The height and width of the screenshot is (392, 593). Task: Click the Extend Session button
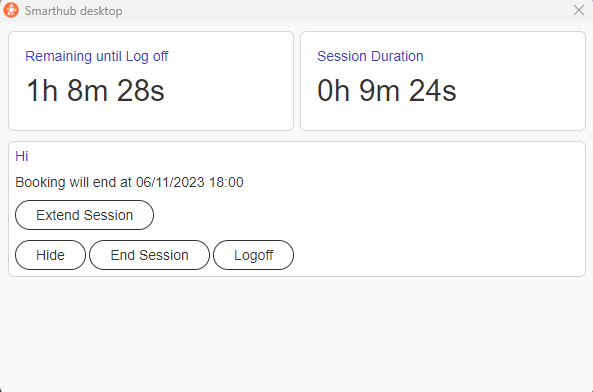[84, 215]
